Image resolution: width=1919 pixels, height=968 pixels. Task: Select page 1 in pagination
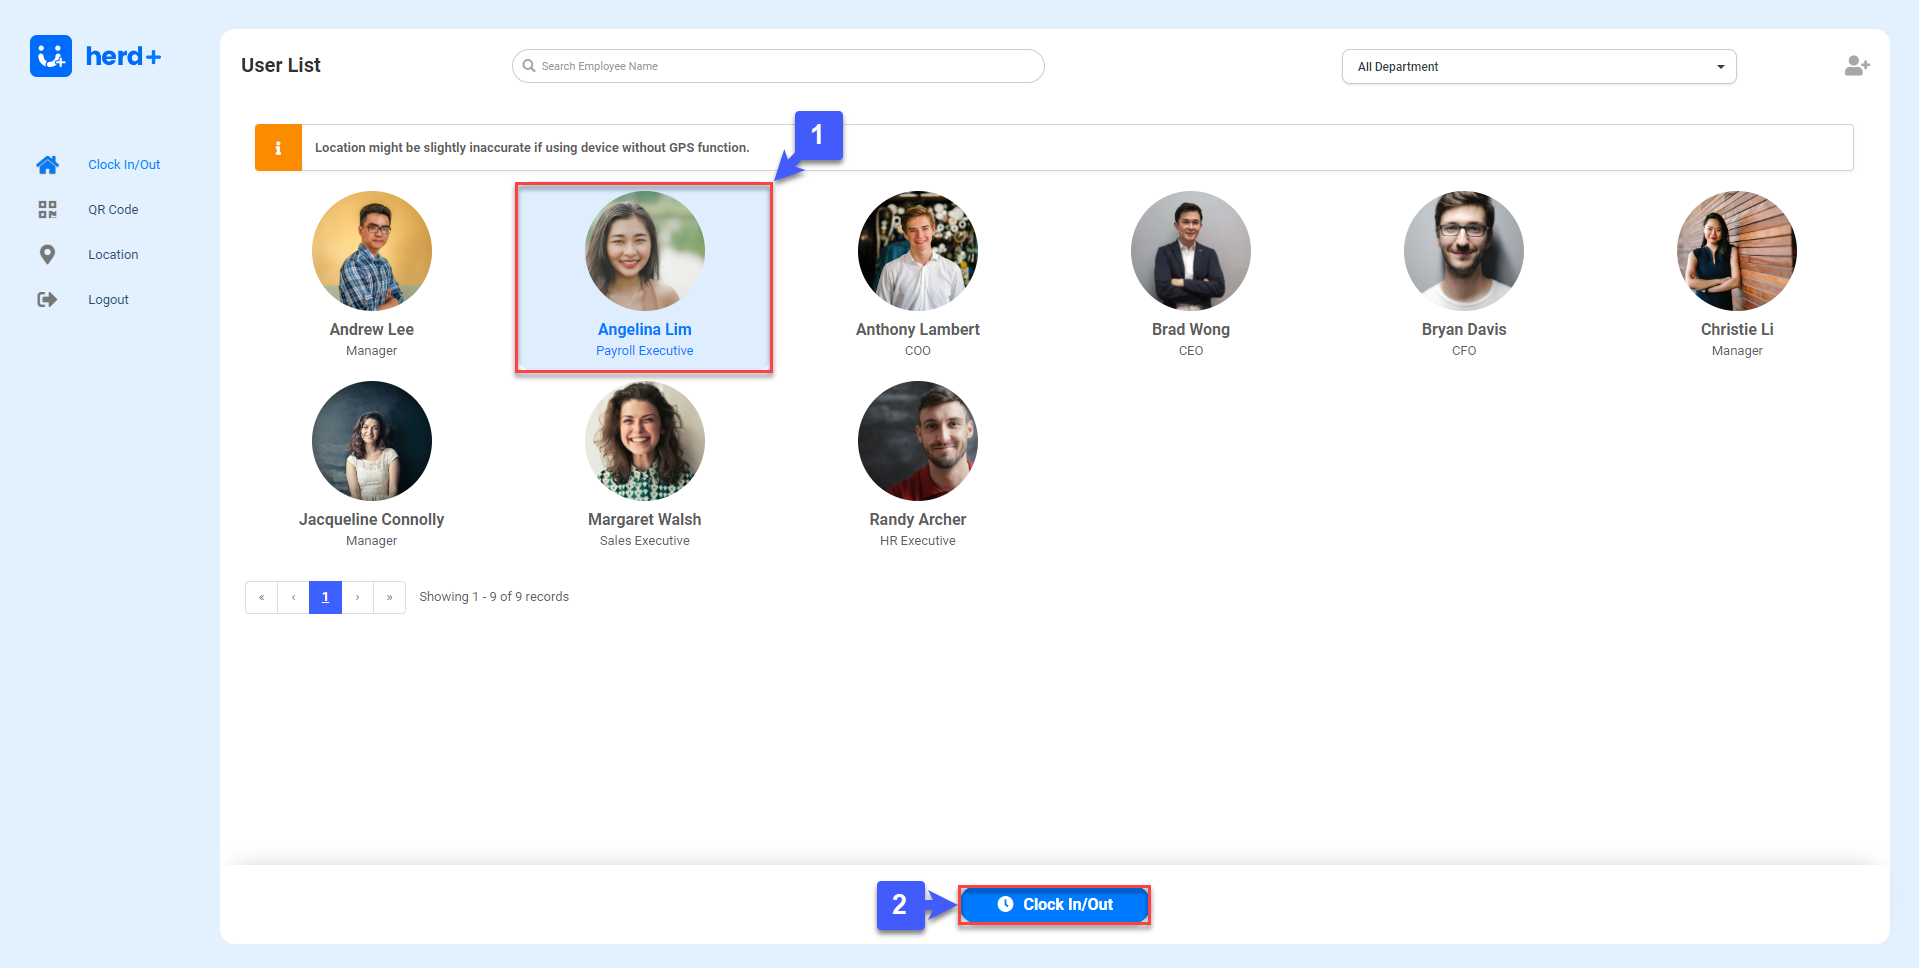[x=325, y=597]
